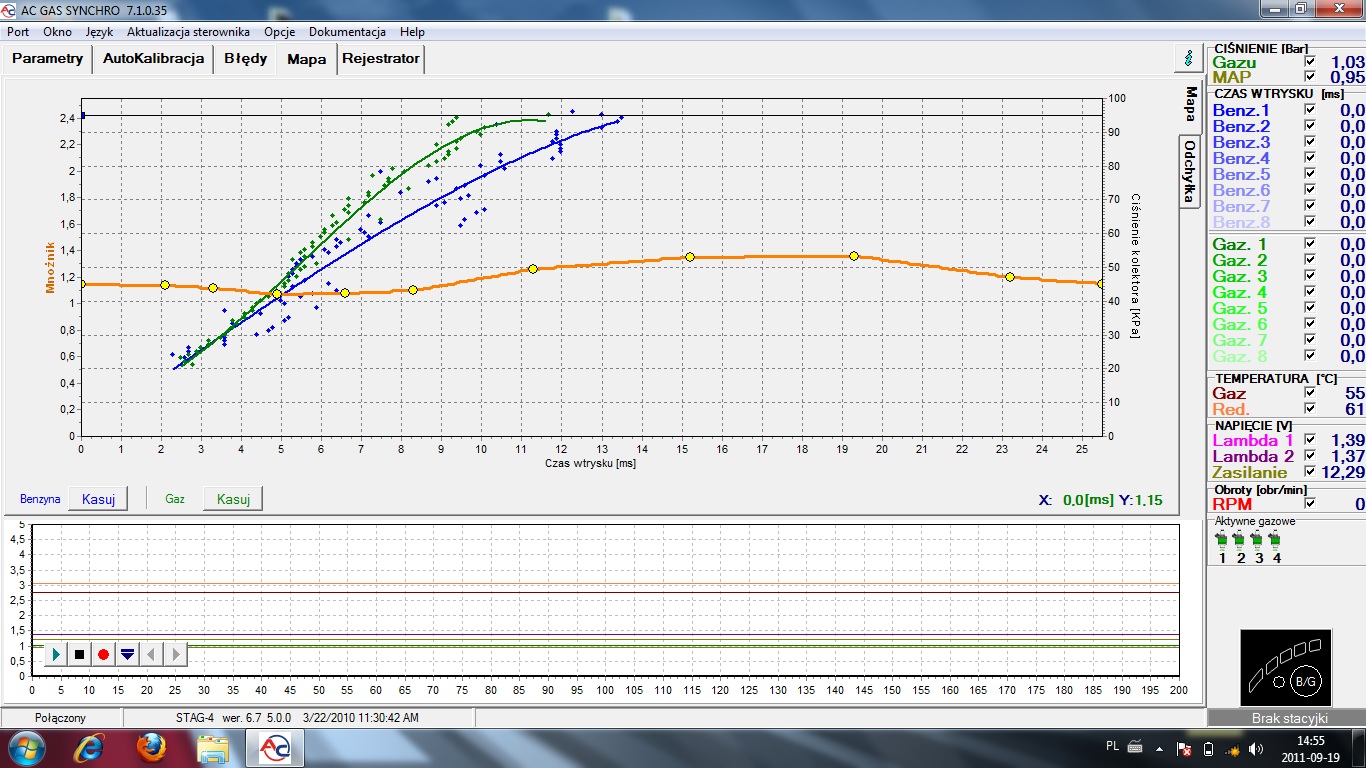1366x768 pixels.
Task: Switch to the AutoKalibracja tab
Action: coord(153,58)
